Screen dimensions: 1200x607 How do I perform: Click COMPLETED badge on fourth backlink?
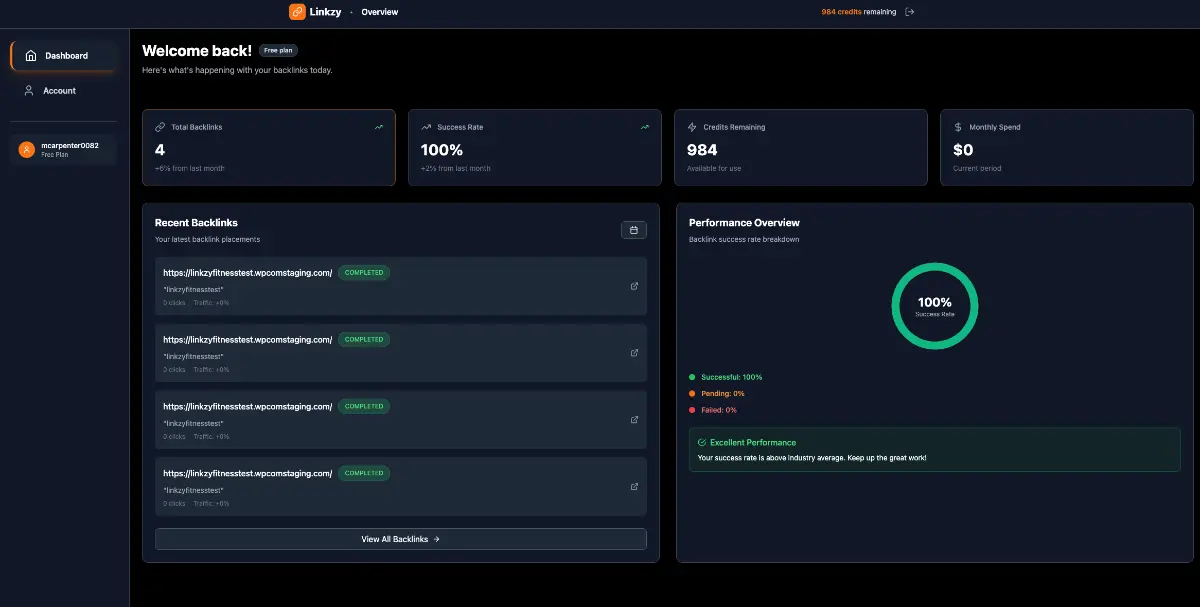[x=364, y=473]
